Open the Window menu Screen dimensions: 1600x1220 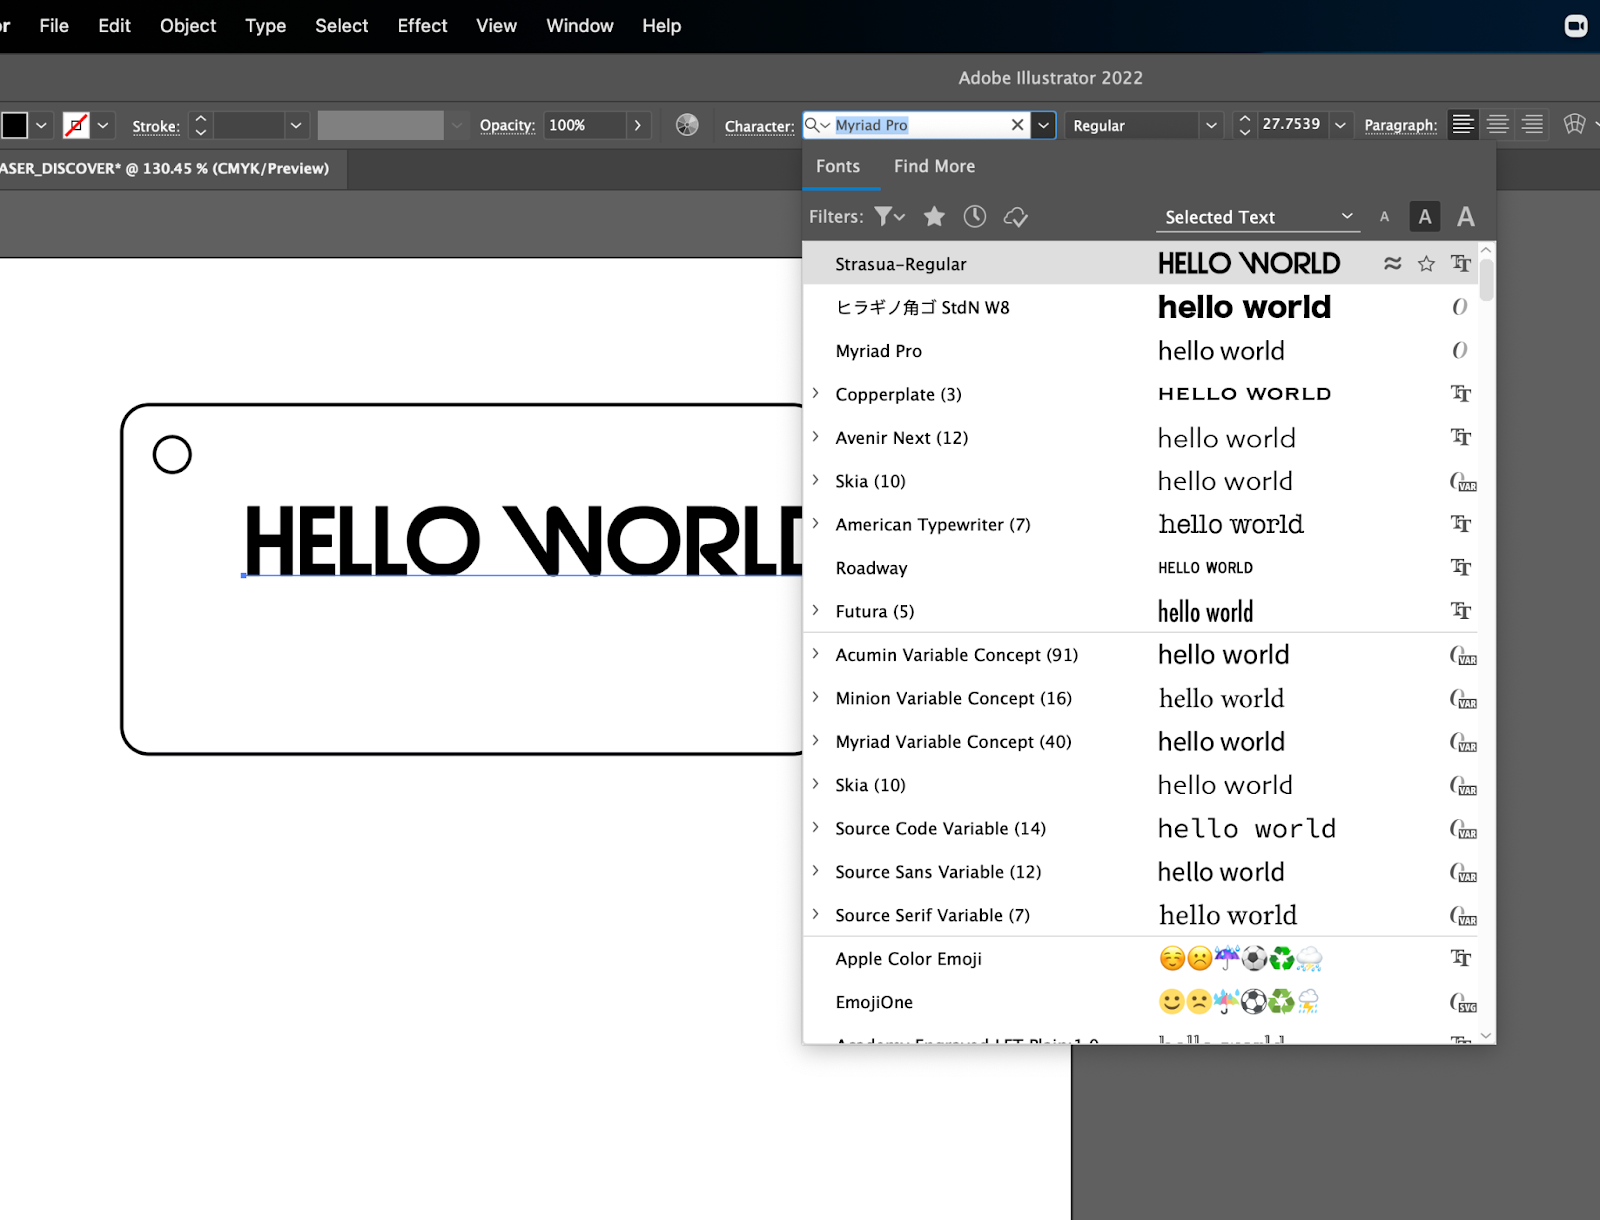pos(580,26)
